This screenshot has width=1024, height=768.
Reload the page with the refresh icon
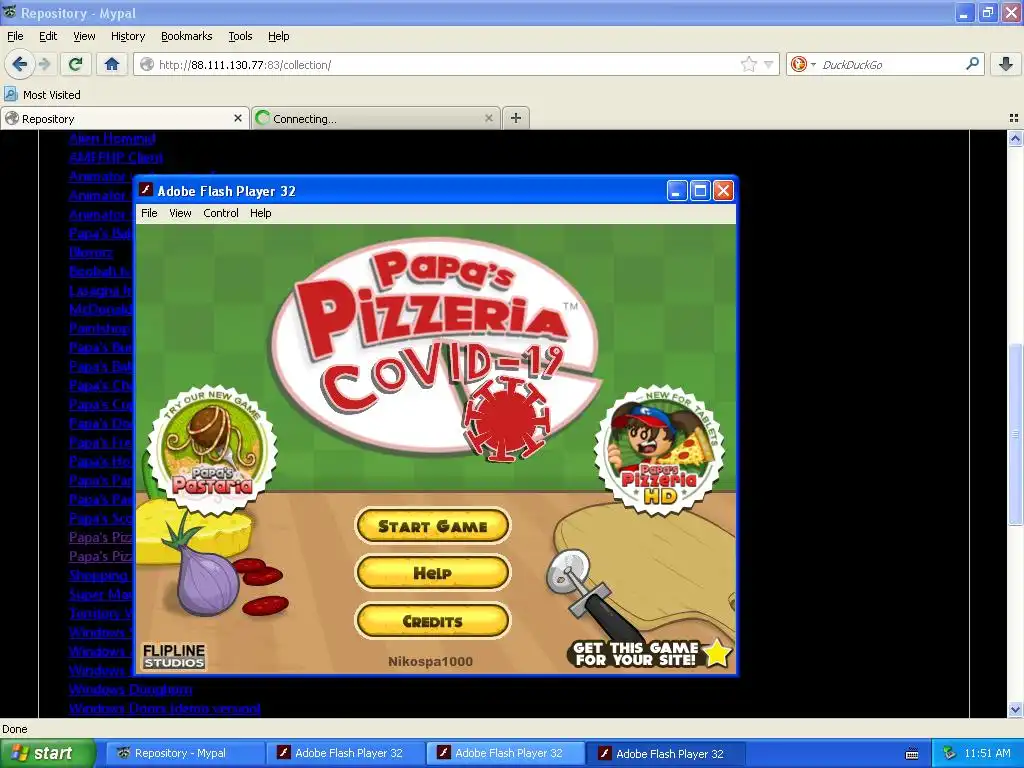click(x=75, y=64)
